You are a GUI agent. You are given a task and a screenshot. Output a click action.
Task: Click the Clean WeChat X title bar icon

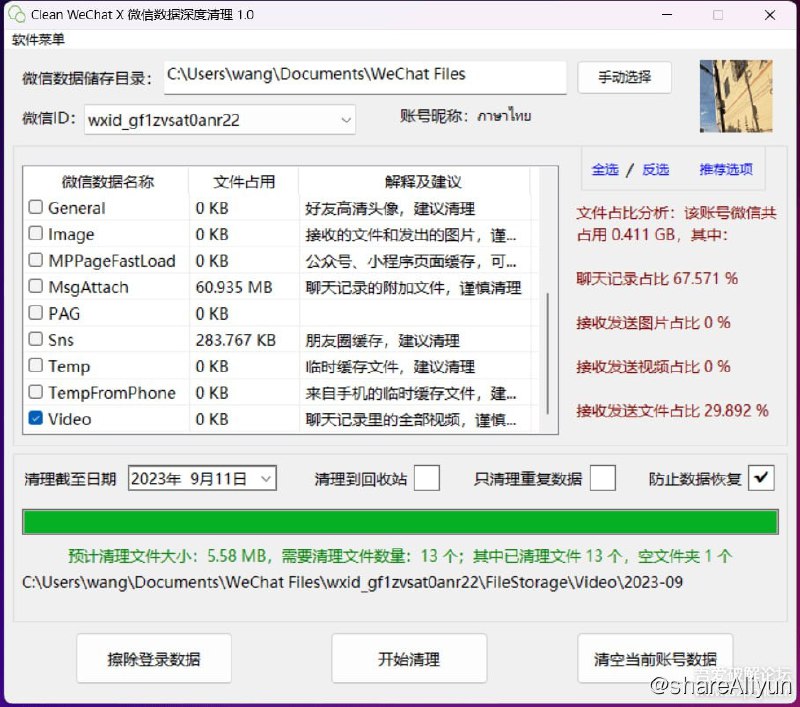click(x=15, y=15)
